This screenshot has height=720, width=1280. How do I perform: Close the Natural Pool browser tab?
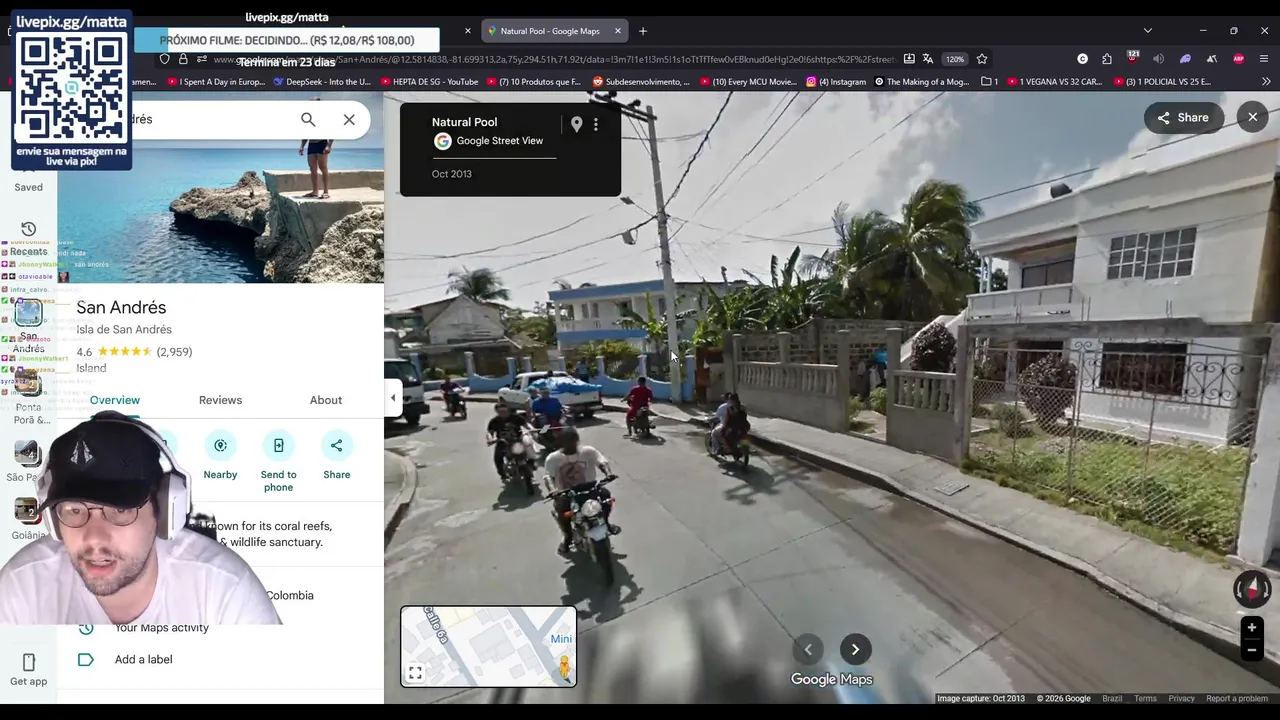point(617,31)
